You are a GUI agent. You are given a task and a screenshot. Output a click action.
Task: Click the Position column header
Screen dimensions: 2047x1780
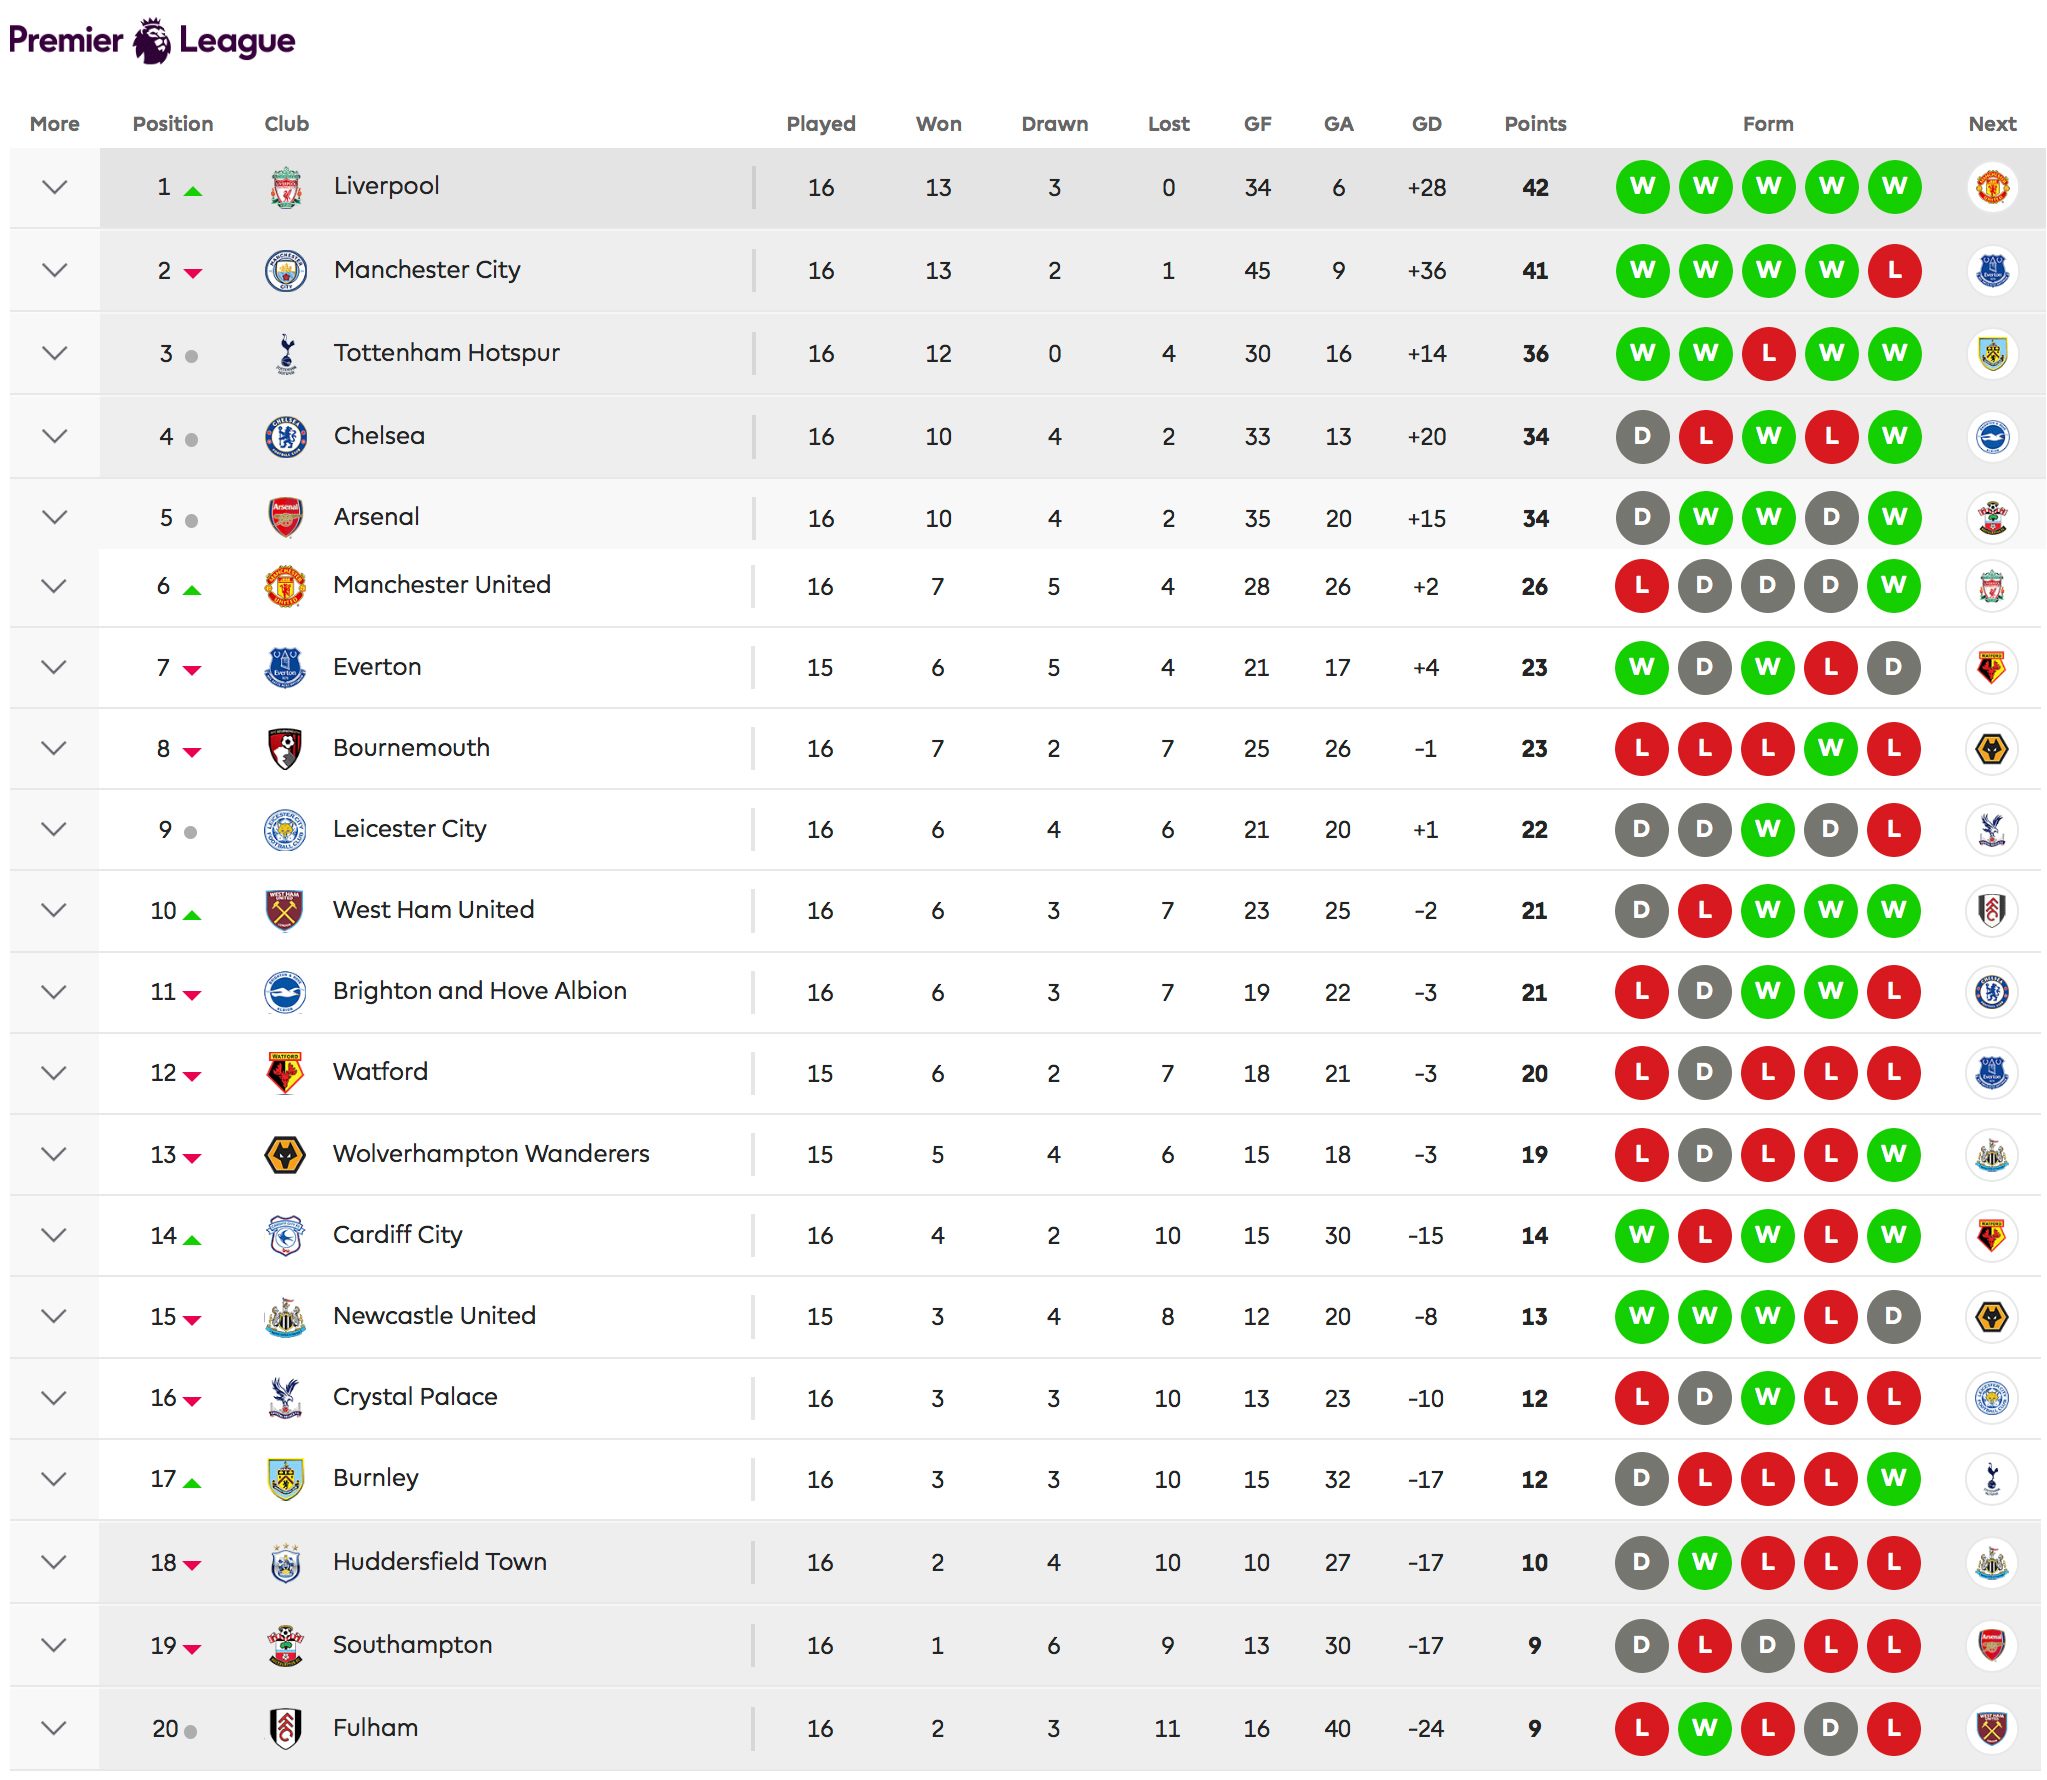pos(173,124)
